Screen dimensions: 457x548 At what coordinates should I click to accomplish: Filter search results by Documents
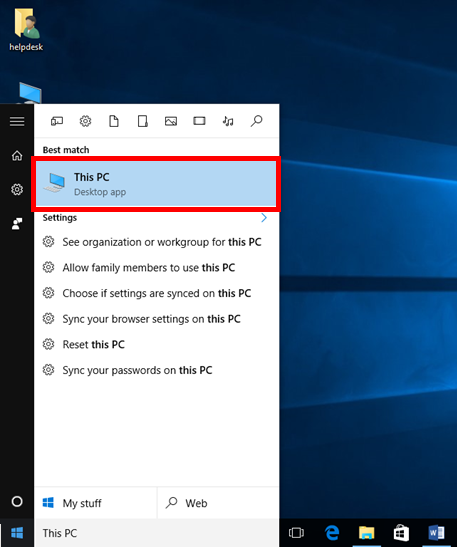click(x=114, y=121)
